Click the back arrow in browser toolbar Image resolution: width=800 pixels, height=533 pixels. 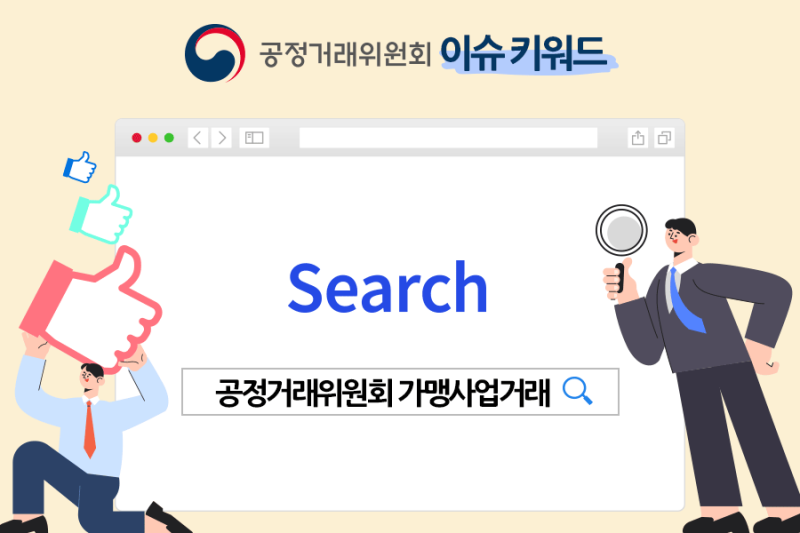198,138
